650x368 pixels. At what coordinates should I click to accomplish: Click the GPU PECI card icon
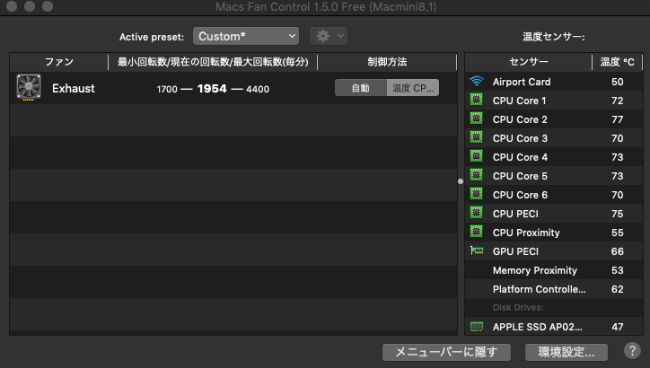coord(477,251)
